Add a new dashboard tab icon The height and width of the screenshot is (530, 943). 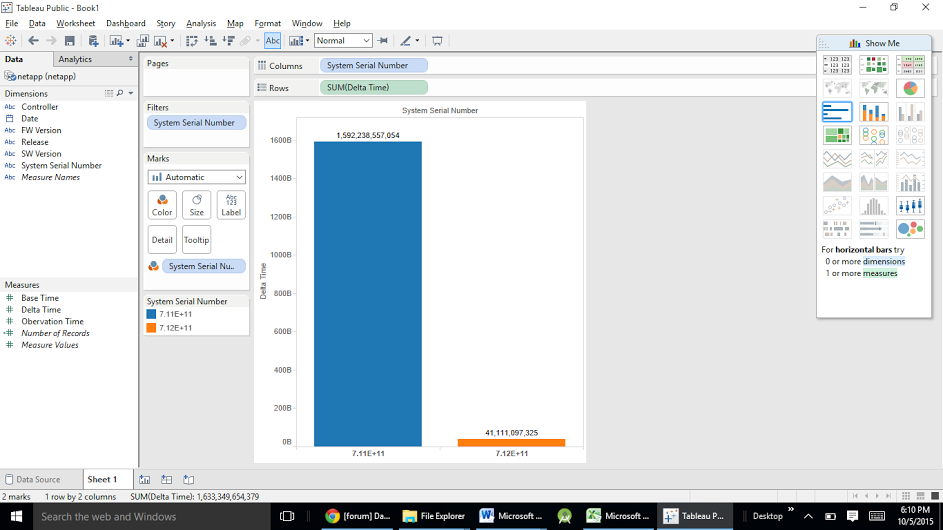[x=167, y=479]
